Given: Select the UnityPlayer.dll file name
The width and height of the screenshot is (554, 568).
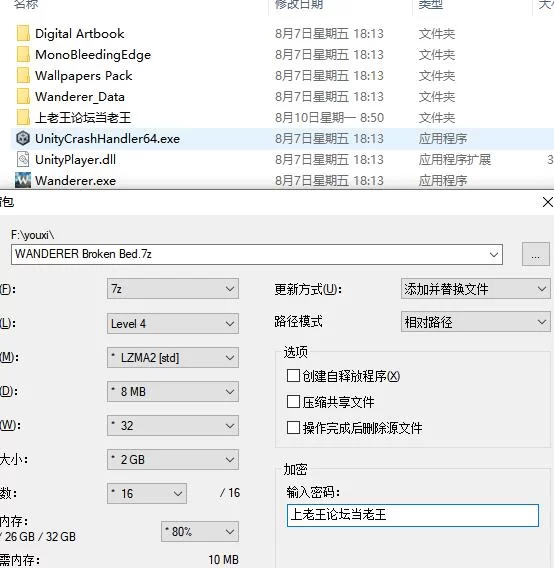Looking at the screenshot, I should tap(75, 160).
